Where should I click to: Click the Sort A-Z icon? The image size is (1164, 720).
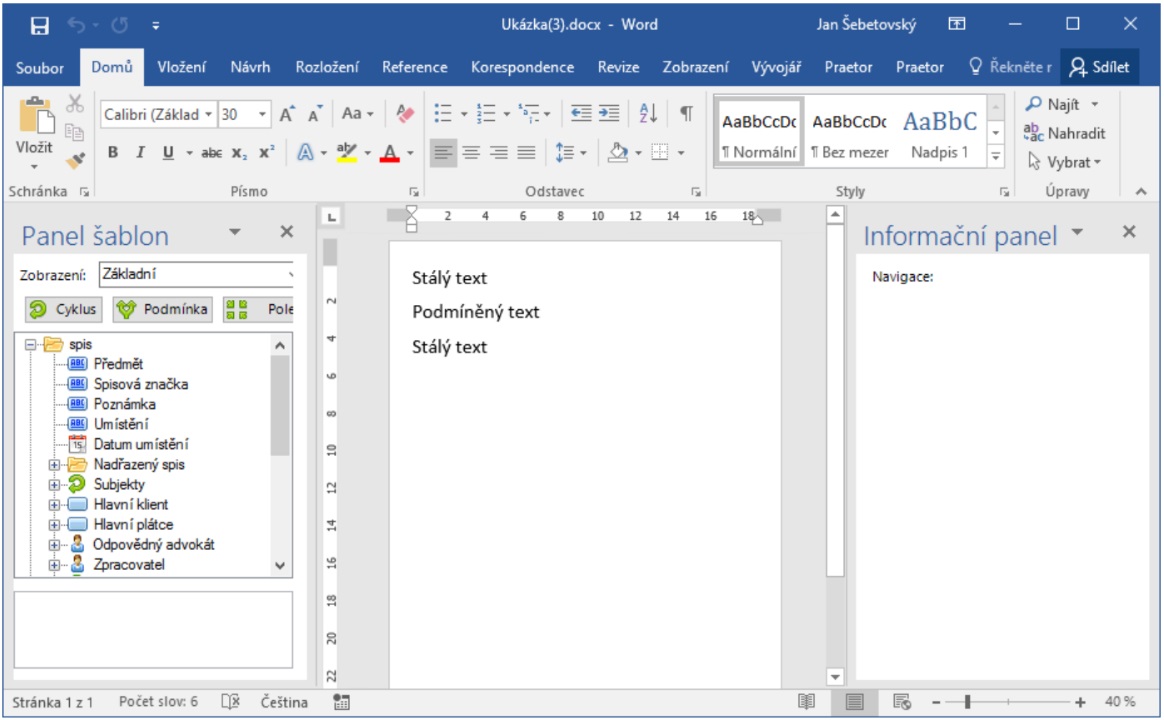click(647, 114)
